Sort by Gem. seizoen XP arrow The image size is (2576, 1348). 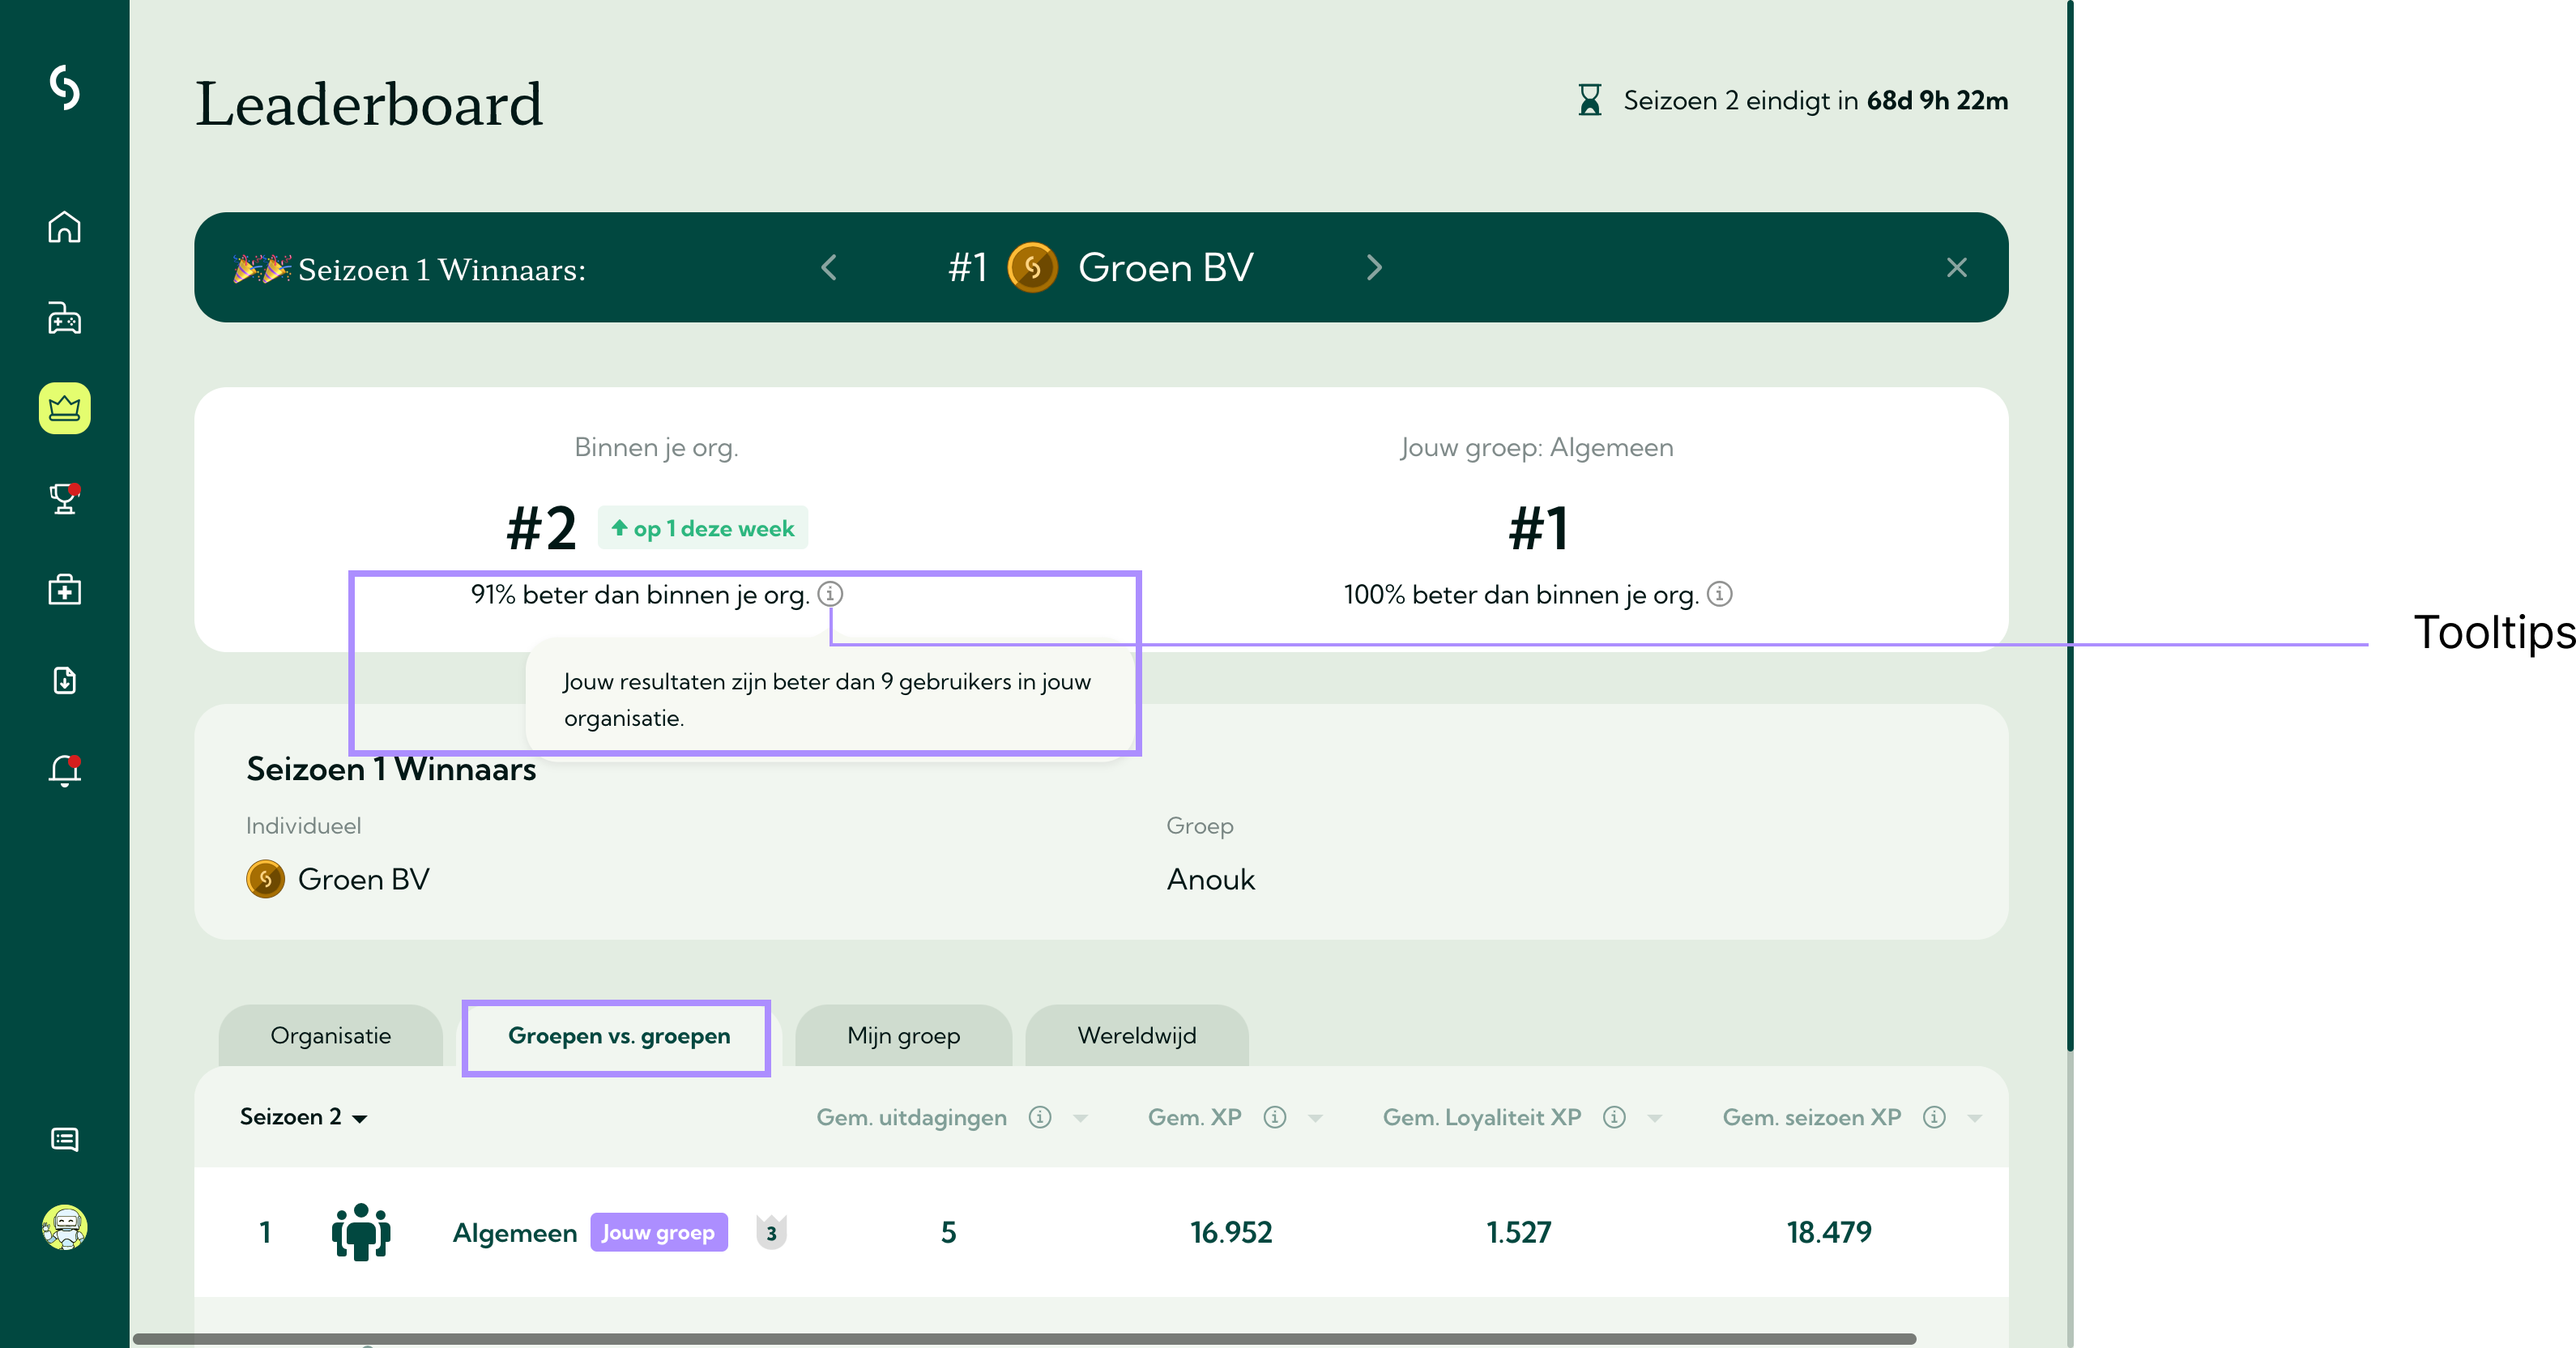(x=1974, y=1118)
